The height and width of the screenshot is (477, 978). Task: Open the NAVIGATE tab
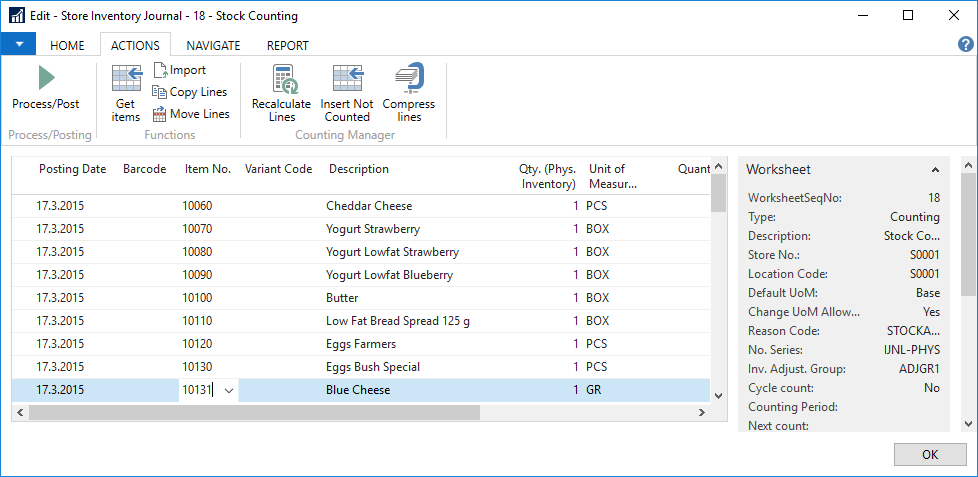pos(213,45)
